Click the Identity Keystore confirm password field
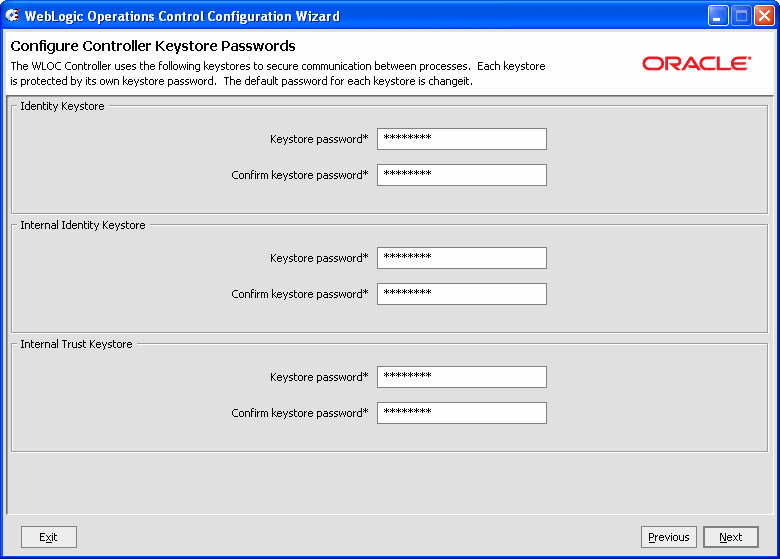Screen dimensions: 780x559 (x=462, y=175)
